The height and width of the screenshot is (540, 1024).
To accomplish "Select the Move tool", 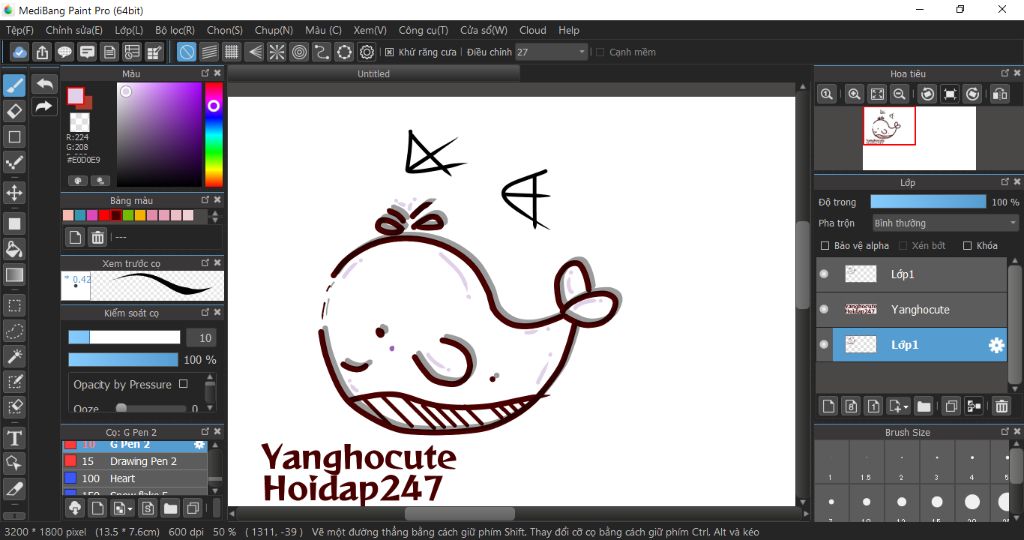I will tap(14, 193).
